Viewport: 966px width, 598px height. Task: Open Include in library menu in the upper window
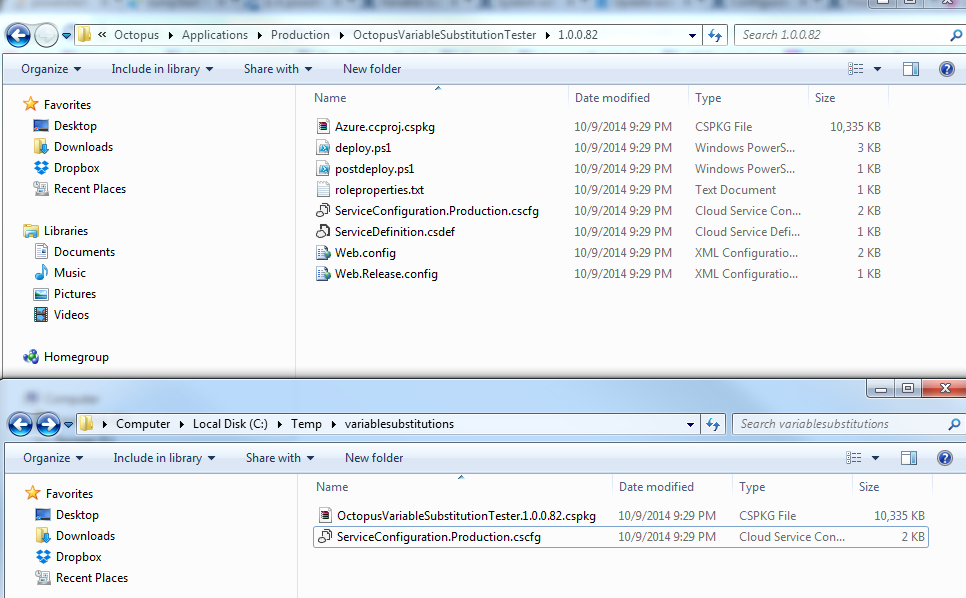point(162,69)
